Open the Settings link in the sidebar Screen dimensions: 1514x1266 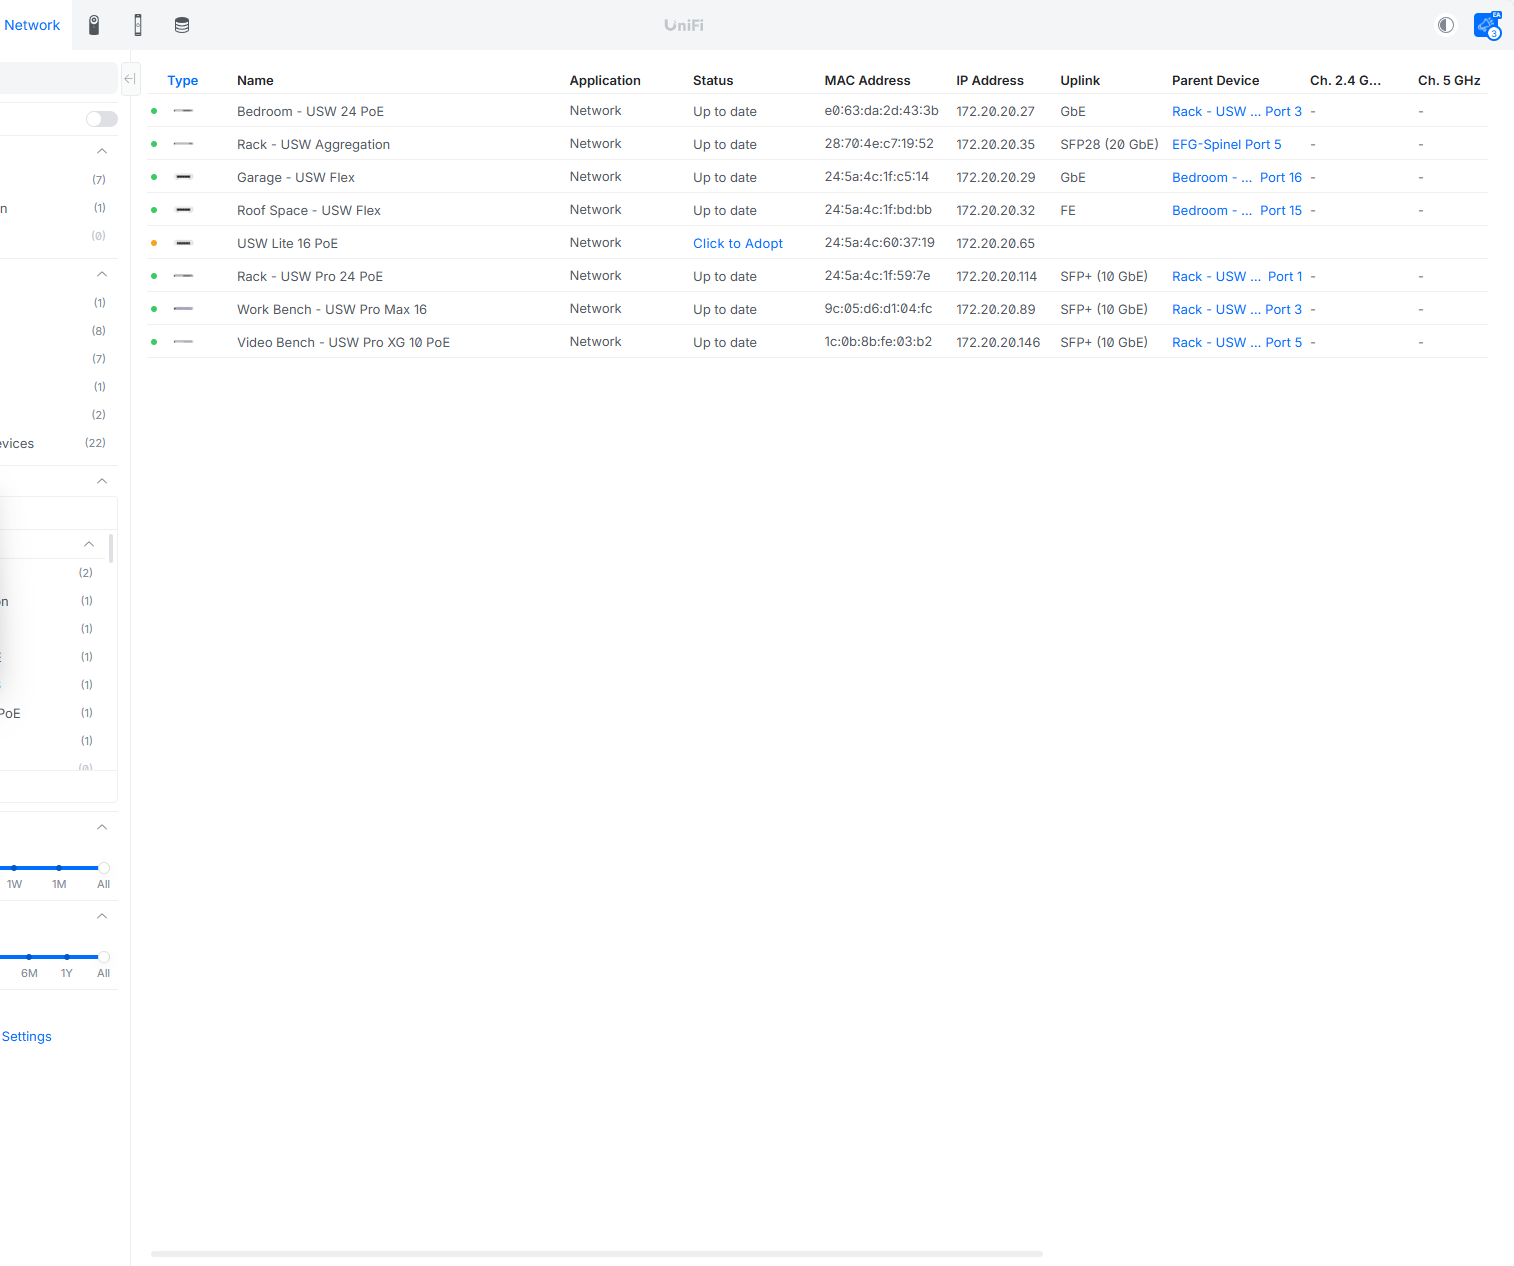tap(27, 1036)
